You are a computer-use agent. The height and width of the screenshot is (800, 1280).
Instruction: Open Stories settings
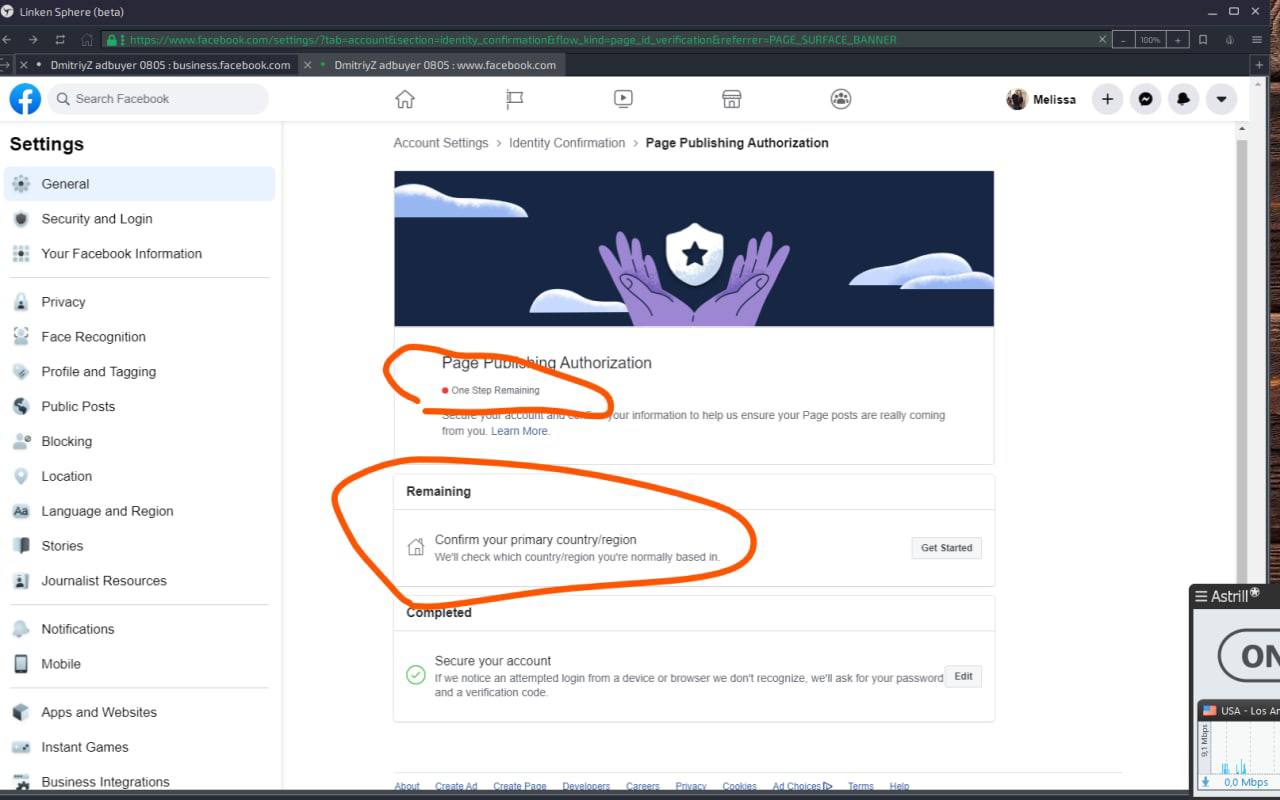point(140,546)
